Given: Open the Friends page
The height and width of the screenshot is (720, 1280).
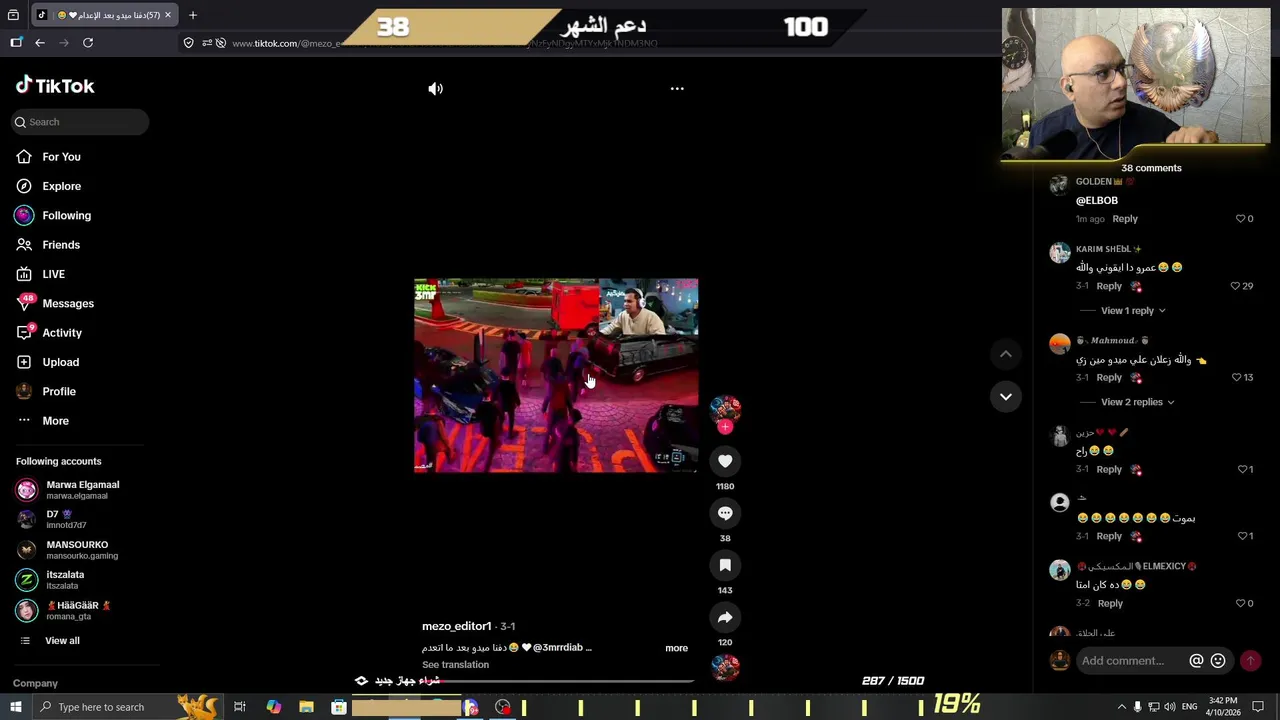Looking at the screenshot, I should tap(61, 245).
